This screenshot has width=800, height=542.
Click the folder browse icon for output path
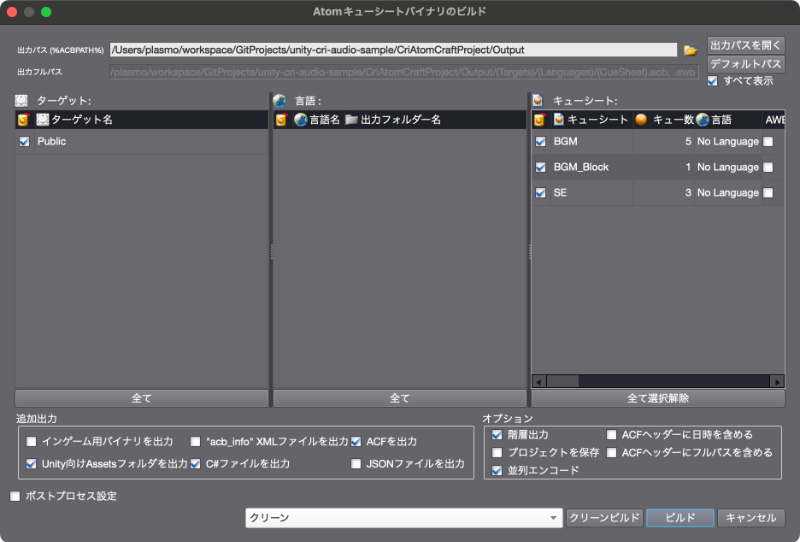pos(690,49)
